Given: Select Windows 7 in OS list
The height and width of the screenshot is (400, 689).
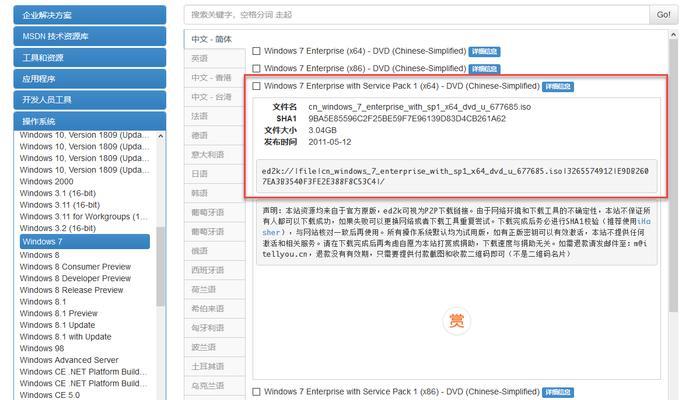Looking at the screenshot, I should pos(85,241).
